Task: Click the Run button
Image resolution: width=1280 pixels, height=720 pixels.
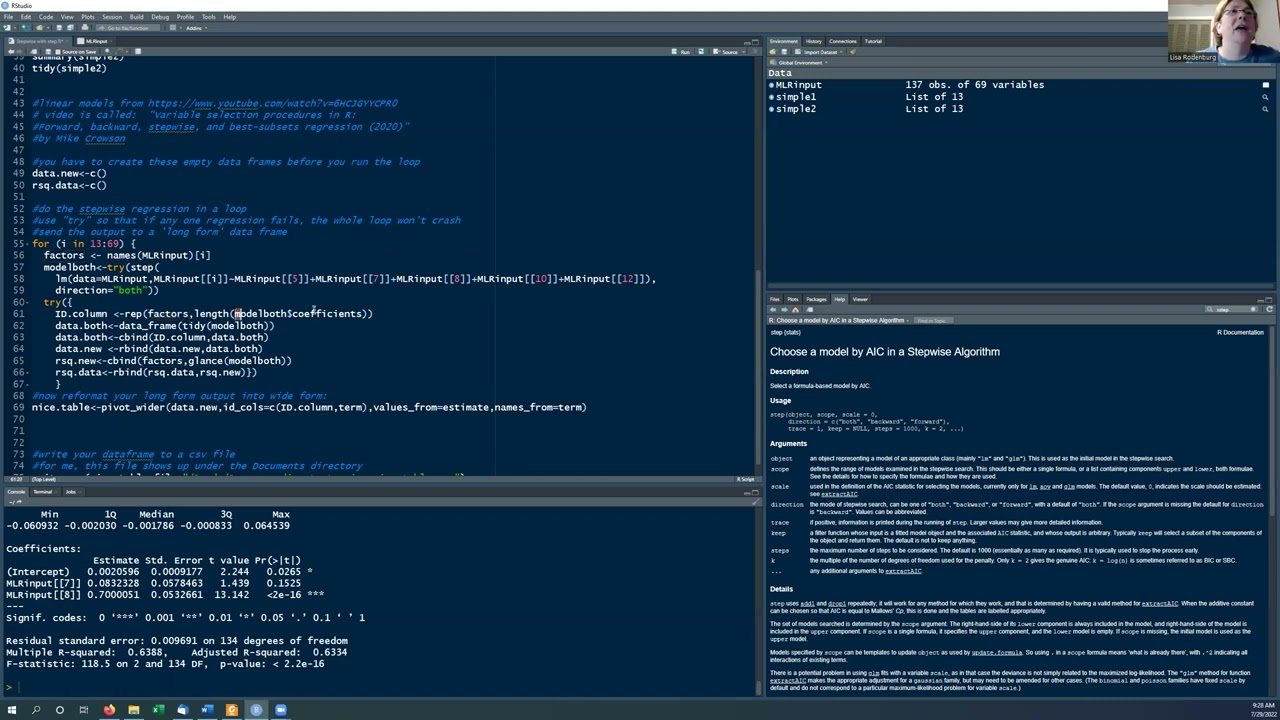Action: [683, 52]
